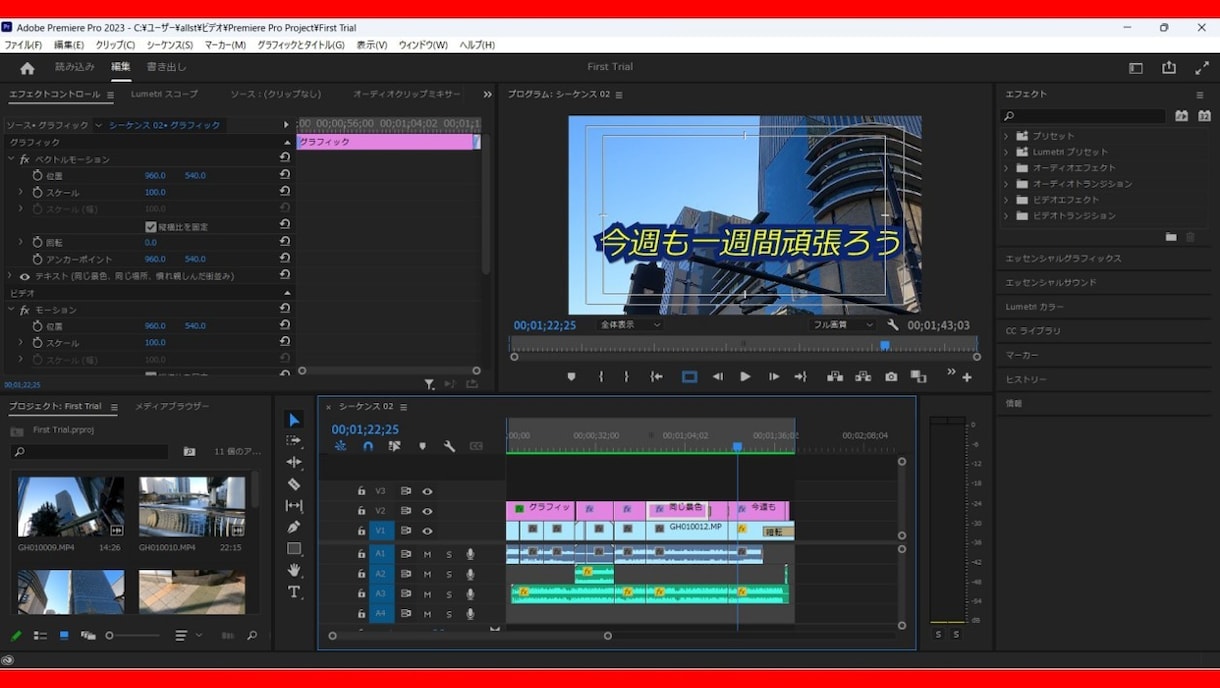Screen dimensions: 1220x688
Task: Open the zoom level dropdown in Program monitor
Action: tap(630, 325)
